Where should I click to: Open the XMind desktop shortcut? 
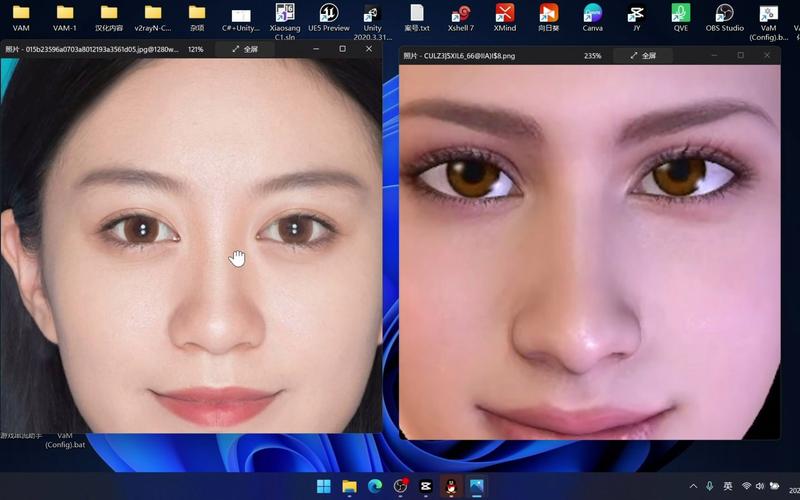click(x=505, y=14)
